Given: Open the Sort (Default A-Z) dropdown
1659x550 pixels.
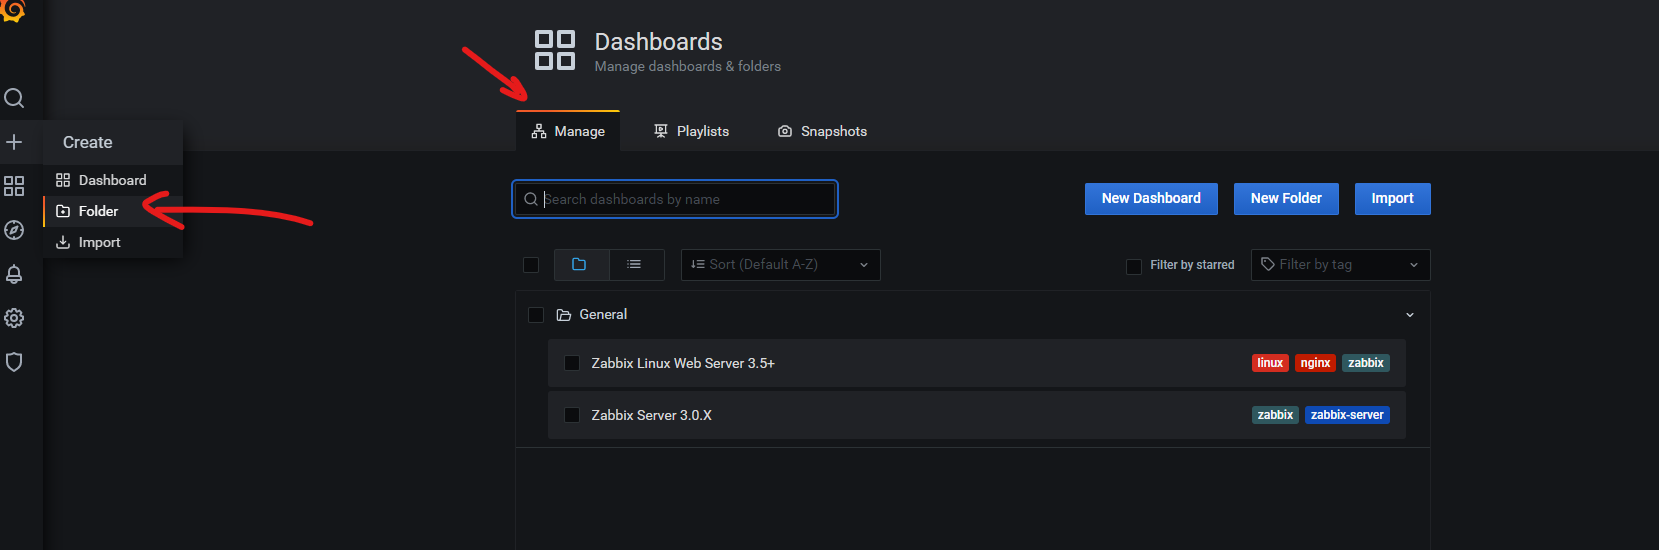Looking at the screenshot, I should pyautogui.click(x=780, y=265).
